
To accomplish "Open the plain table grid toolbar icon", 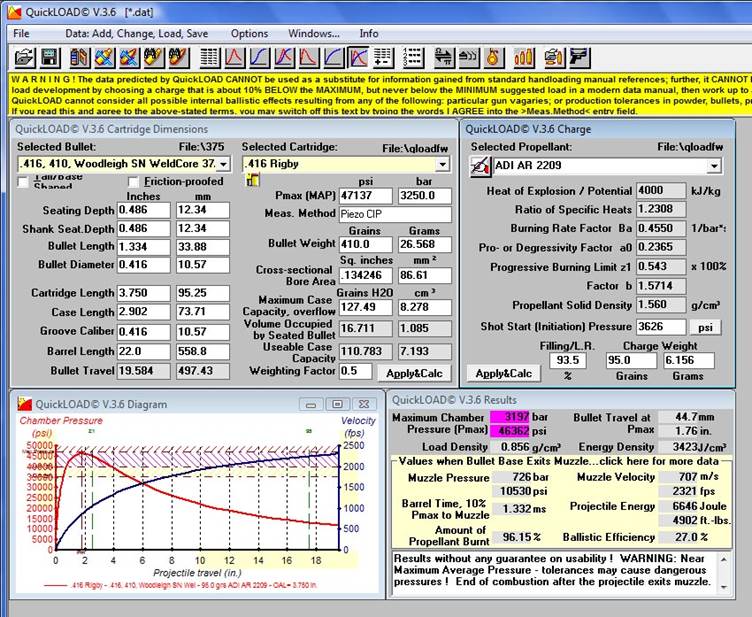I will (x=210, y=58).
